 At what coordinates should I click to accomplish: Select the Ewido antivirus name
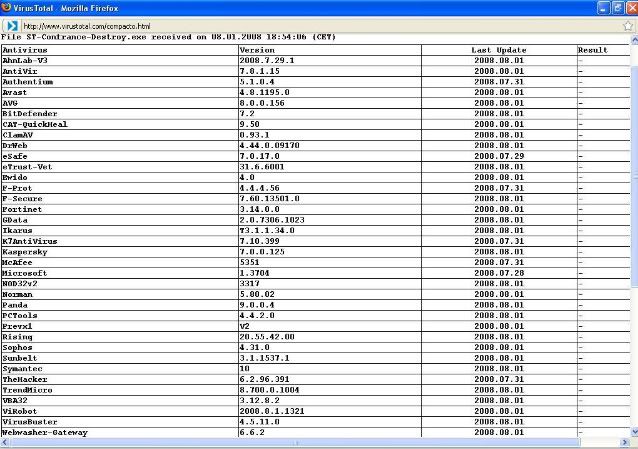(15, 177)
